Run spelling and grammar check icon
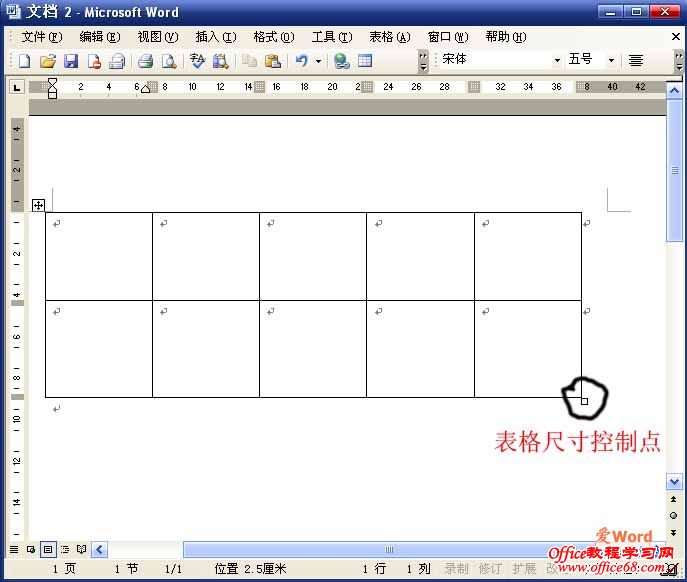Viewport: 687px width, 582px height. (x=197, y=61)
